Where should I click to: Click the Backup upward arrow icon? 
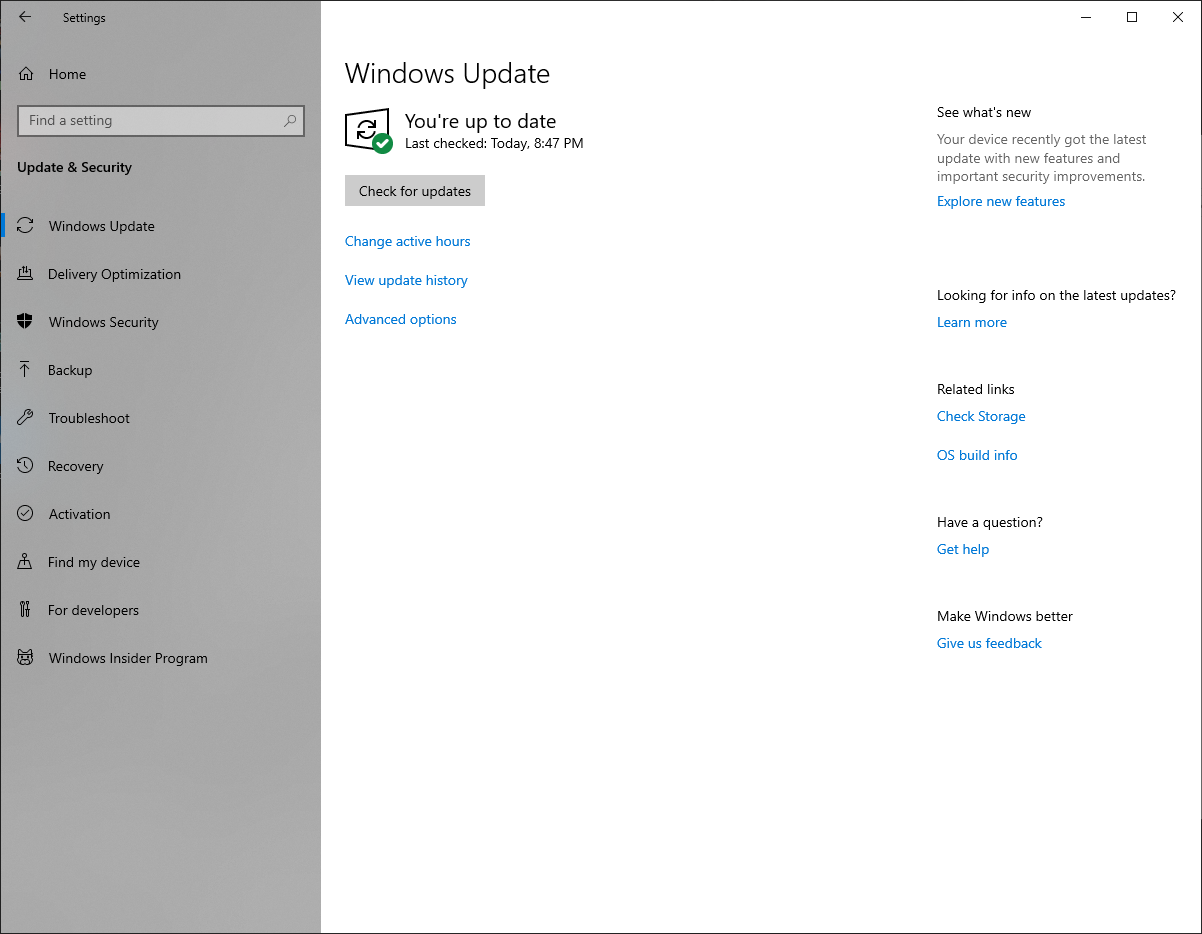[x=26, y=370]
